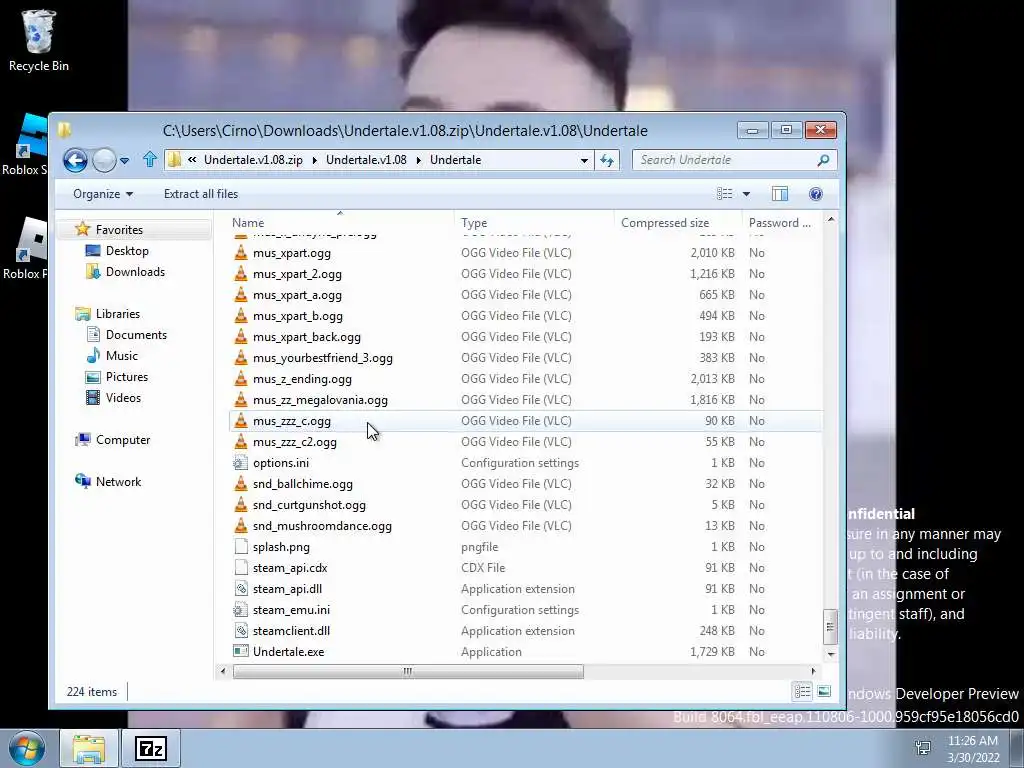Image resolution: width=1024 pixels, height=768 pixels.
Task: Select mus_xpart_a.ogg file
Action: [x=297, y=295]
